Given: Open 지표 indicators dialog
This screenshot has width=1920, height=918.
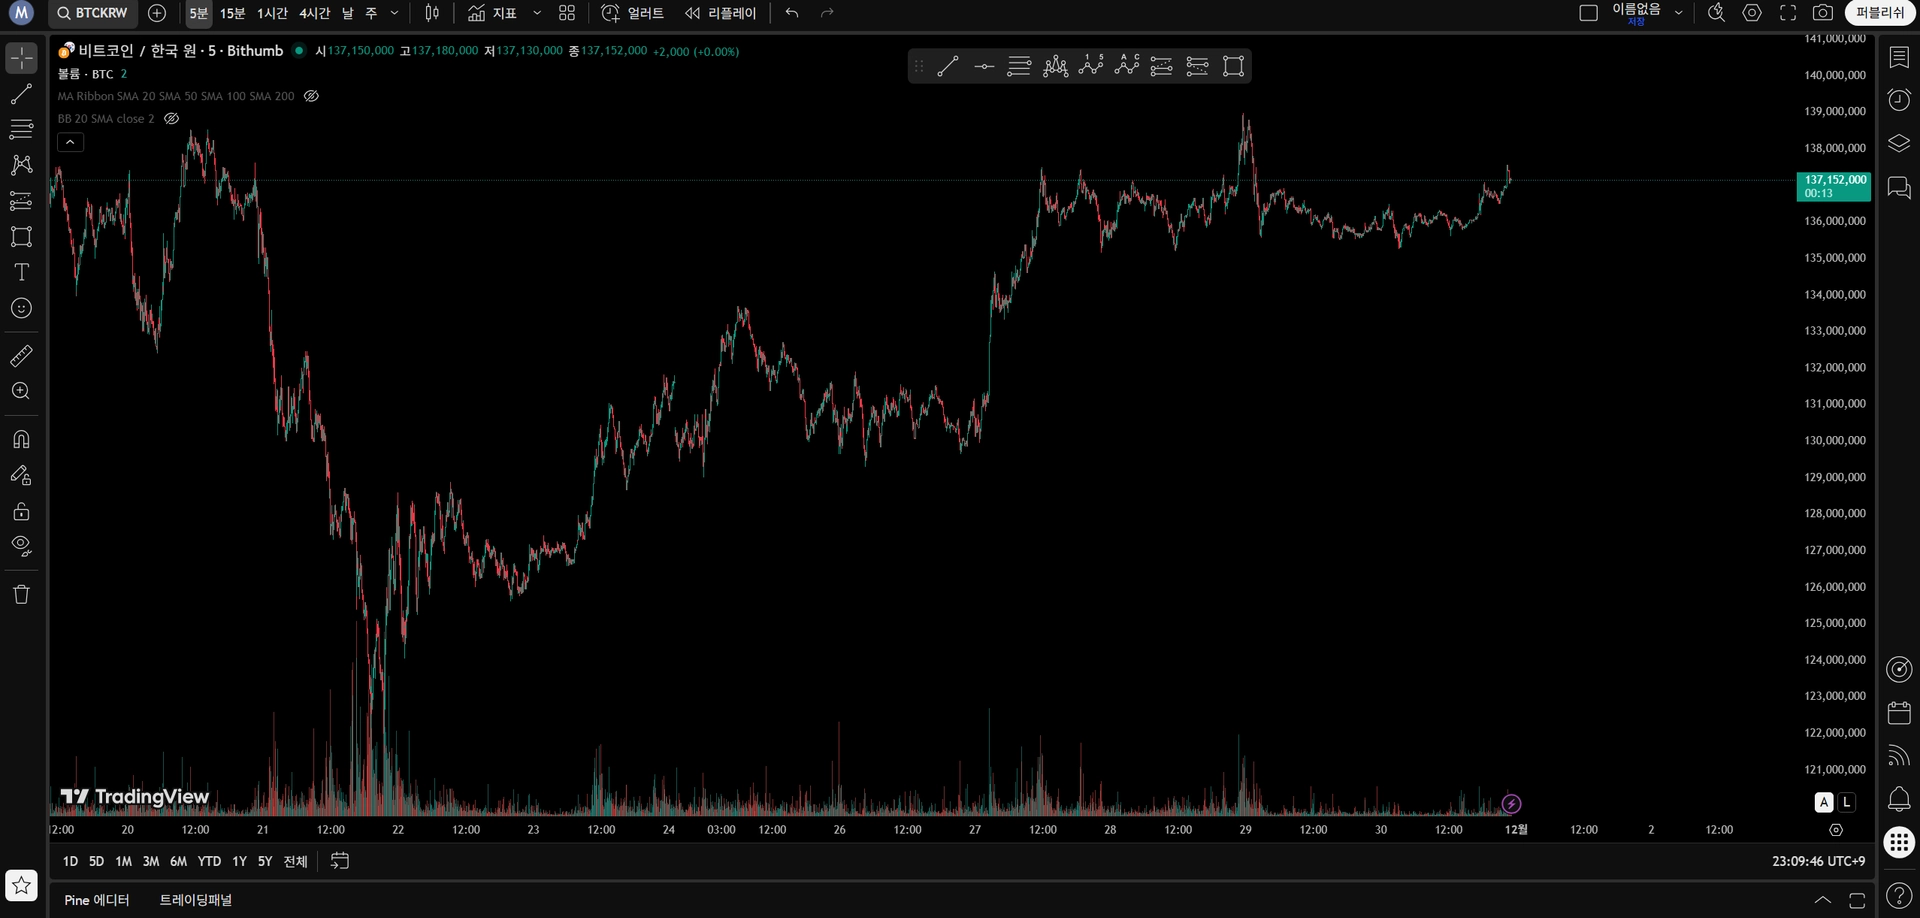Looking at the screenshot, I should tap(493, 13).
